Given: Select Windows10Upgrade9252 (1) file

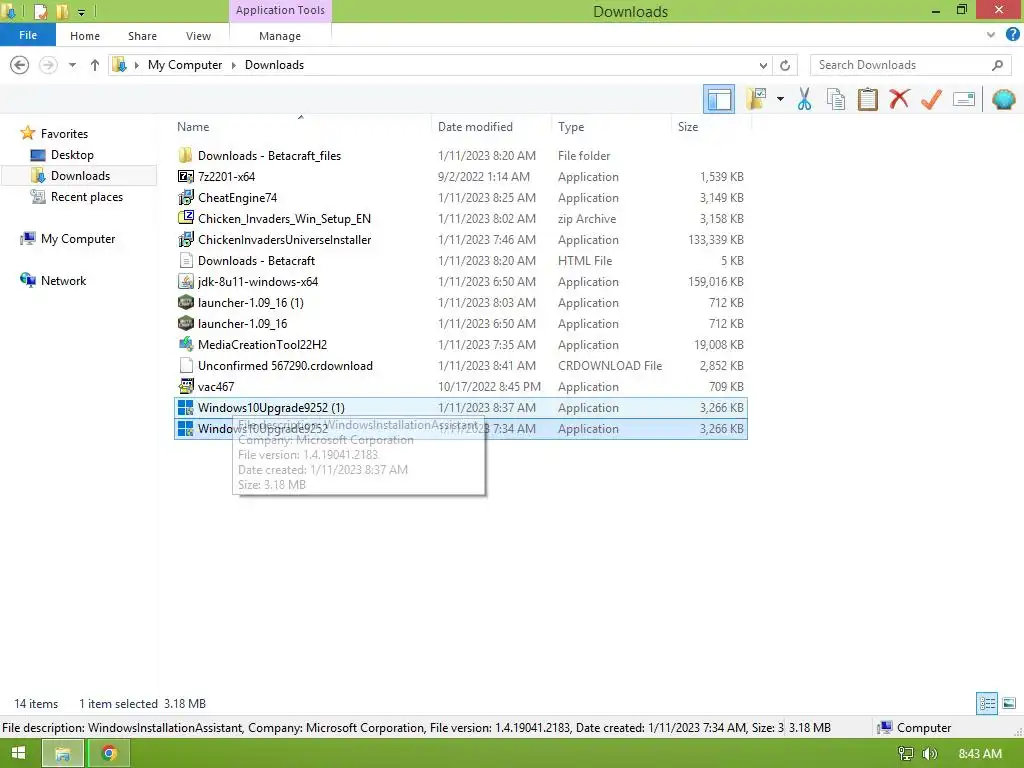Looking at the screenshot, I should pyautogui.click(x=460, y=408).
